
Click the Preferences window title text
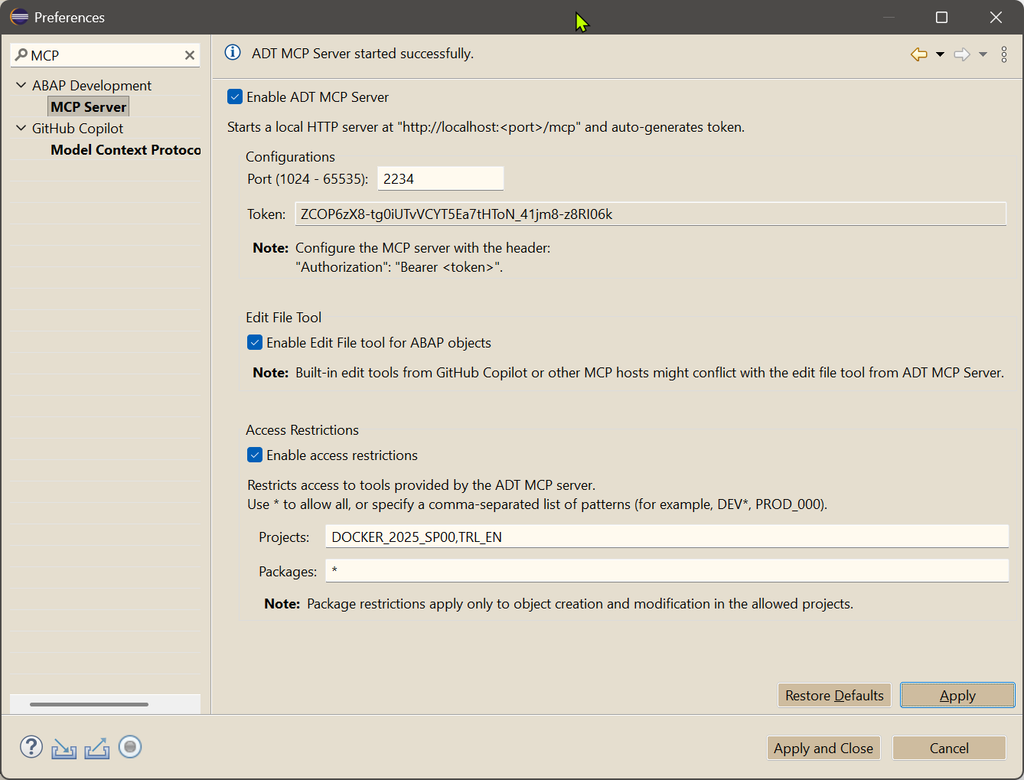pyautogui.click(x=69, y=18)
